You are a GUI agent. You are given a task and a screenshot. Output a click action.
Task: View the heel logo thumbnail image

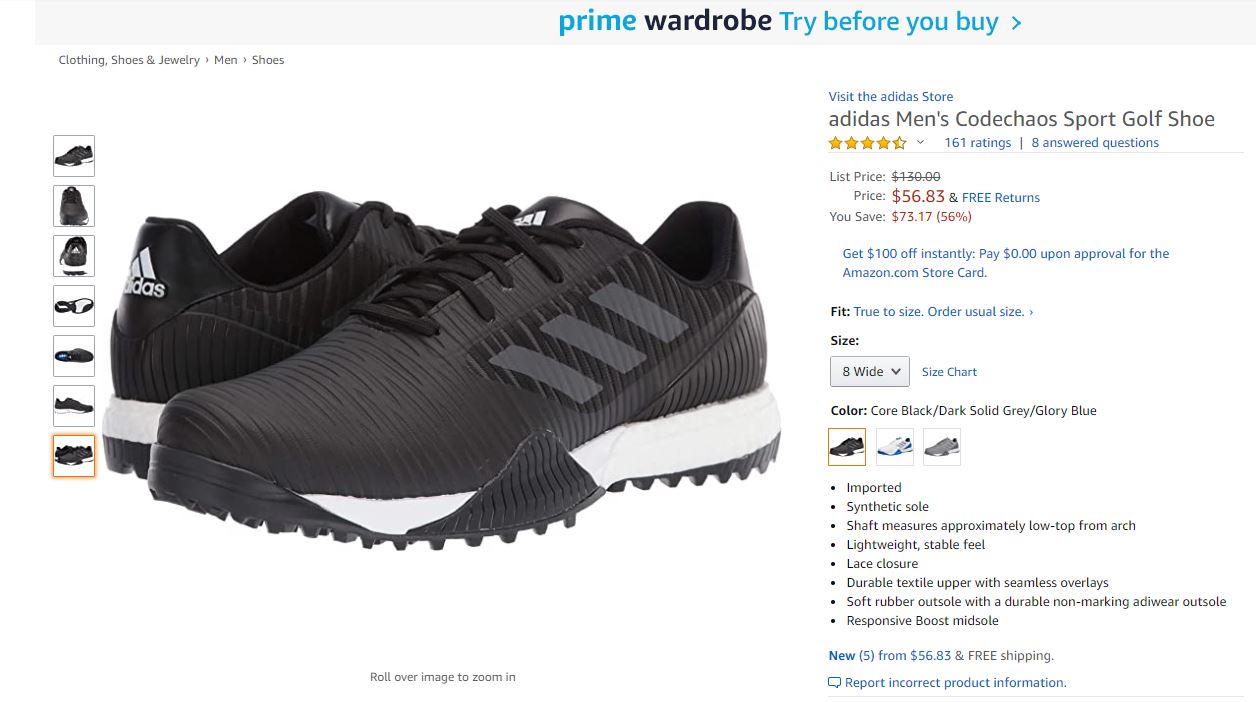[74, 256]
